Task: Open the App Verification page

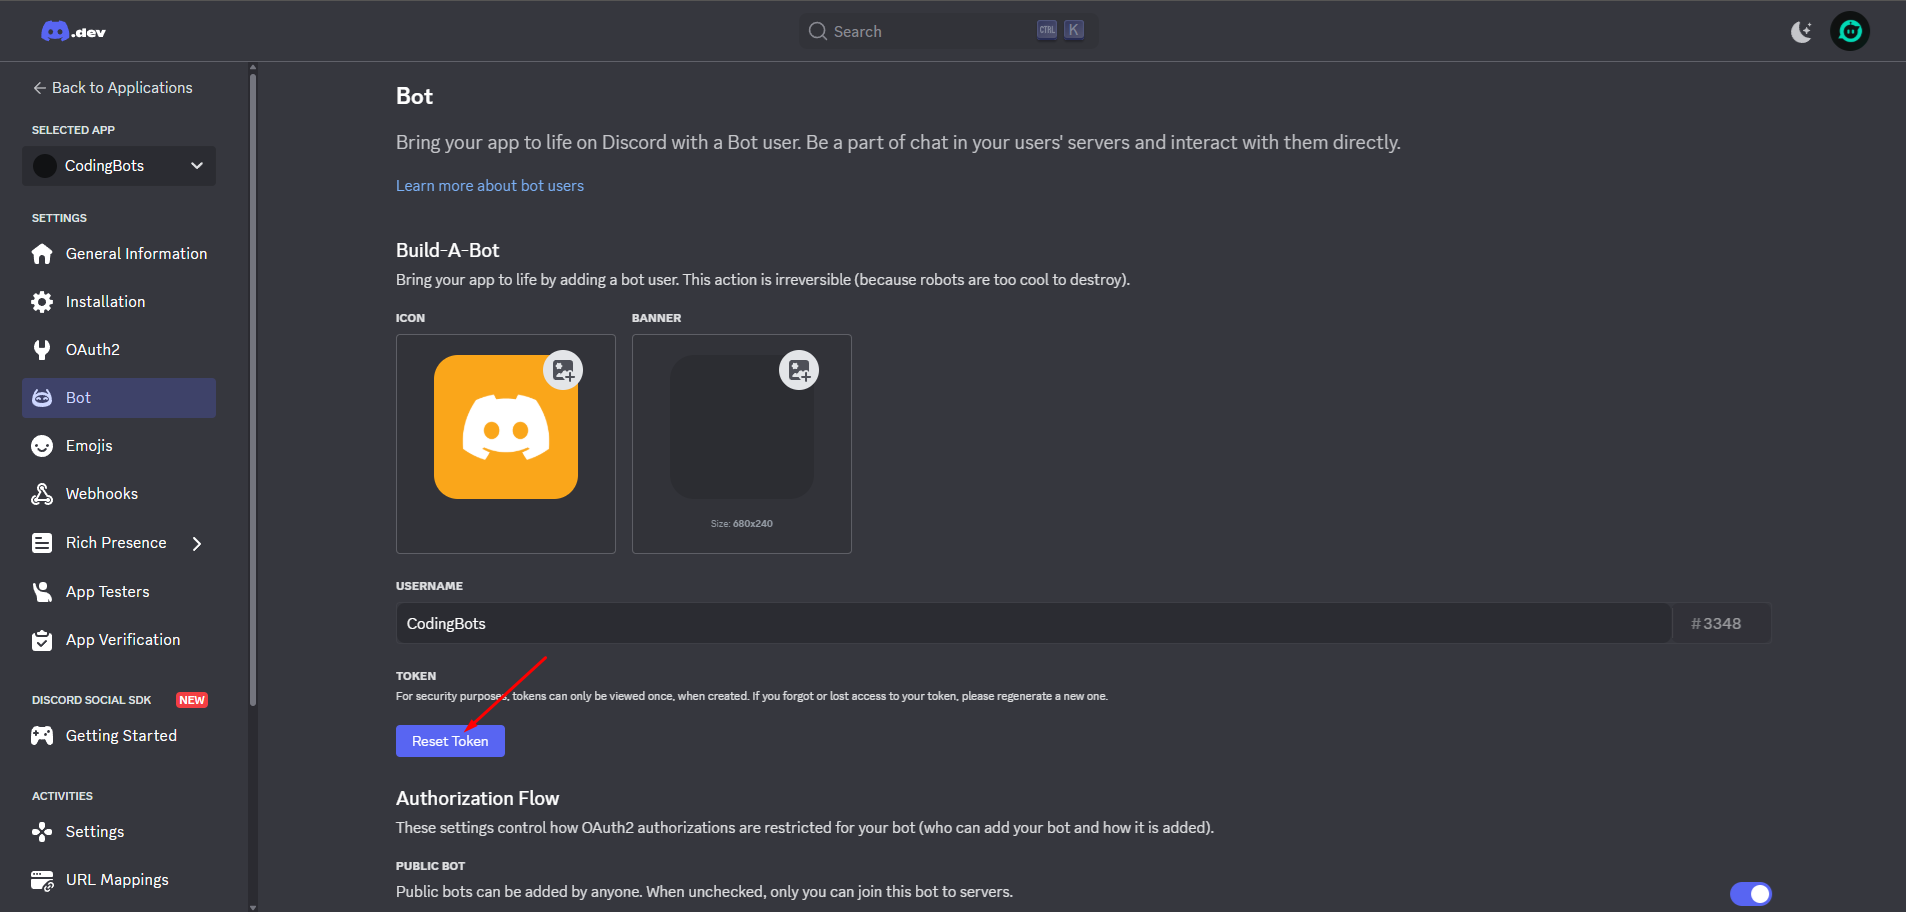Action: pyautogui.click(x=119, y=640)
